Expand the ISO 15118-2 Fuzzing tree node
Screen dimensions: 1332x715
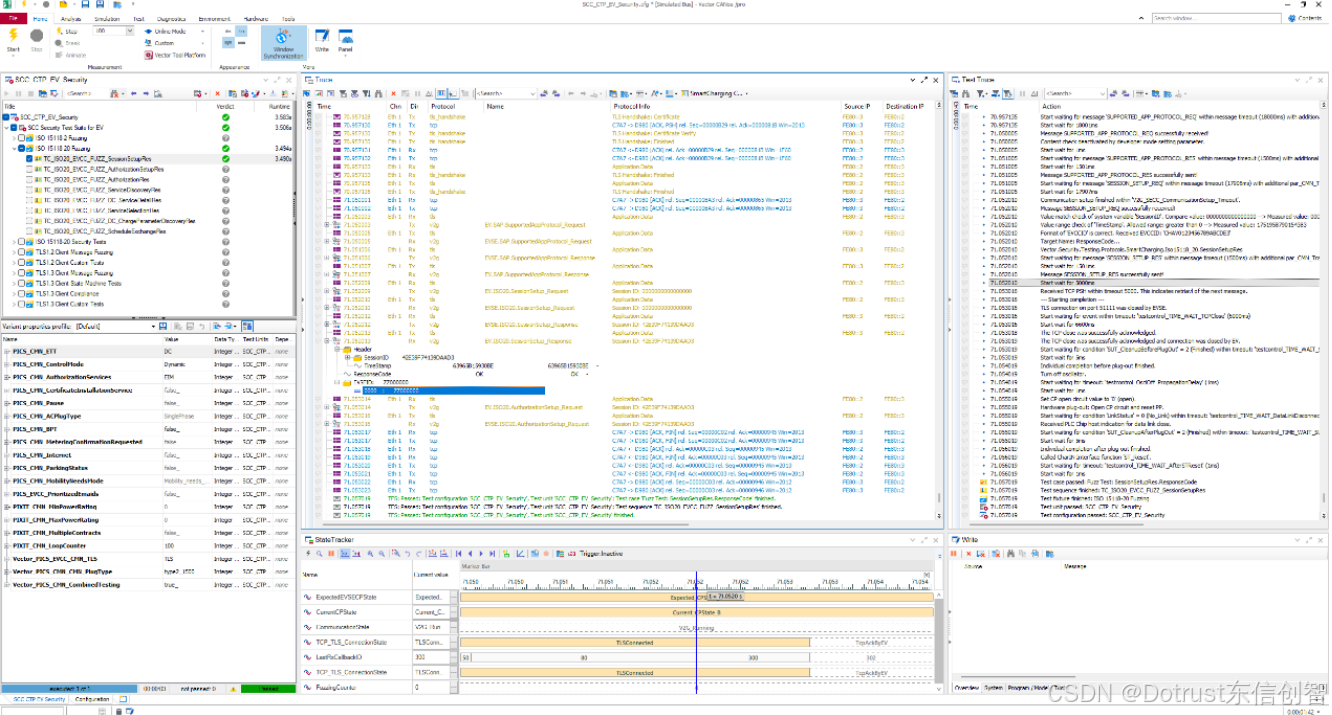(16, 138)
